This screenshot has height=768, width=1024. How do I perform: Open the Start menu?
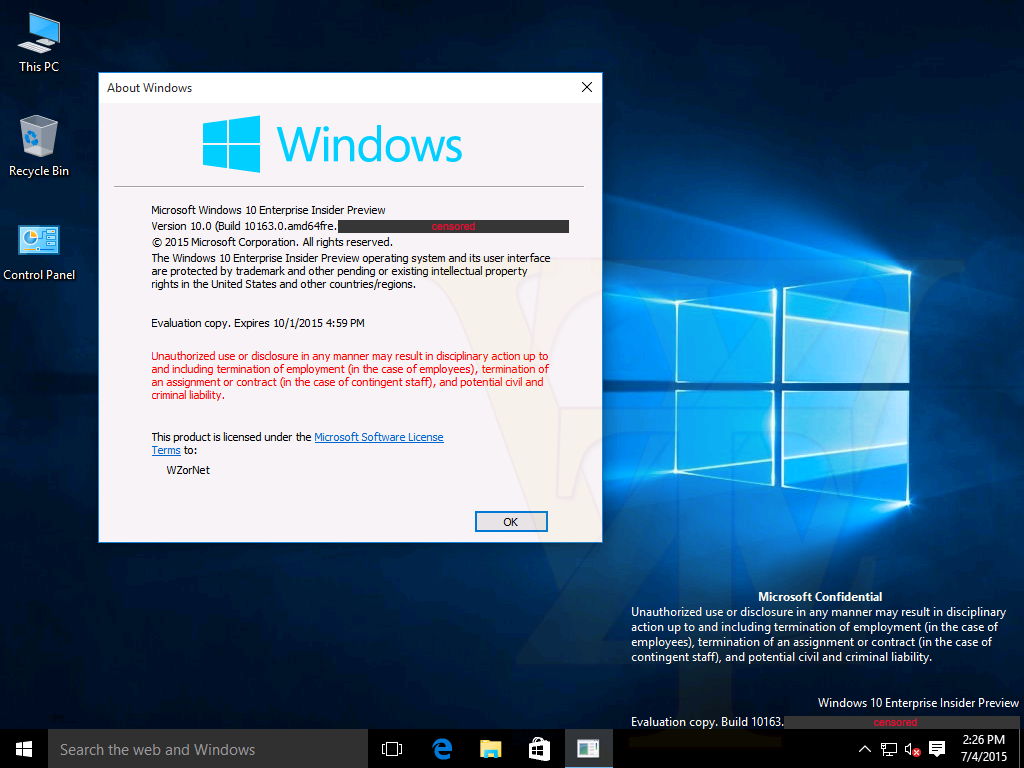point(24,749)
